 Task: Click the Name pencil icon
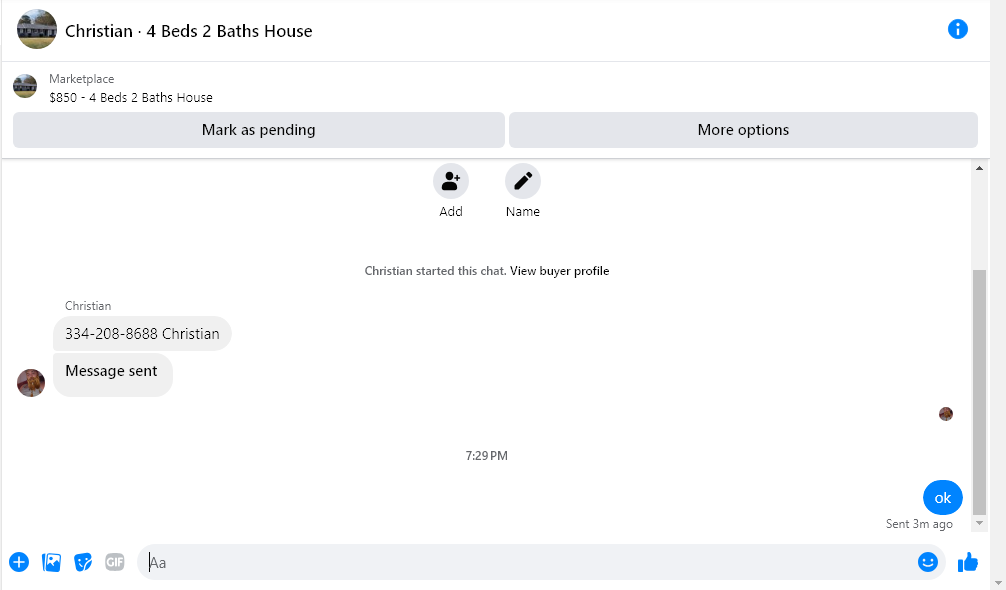[x=522, y=181]
